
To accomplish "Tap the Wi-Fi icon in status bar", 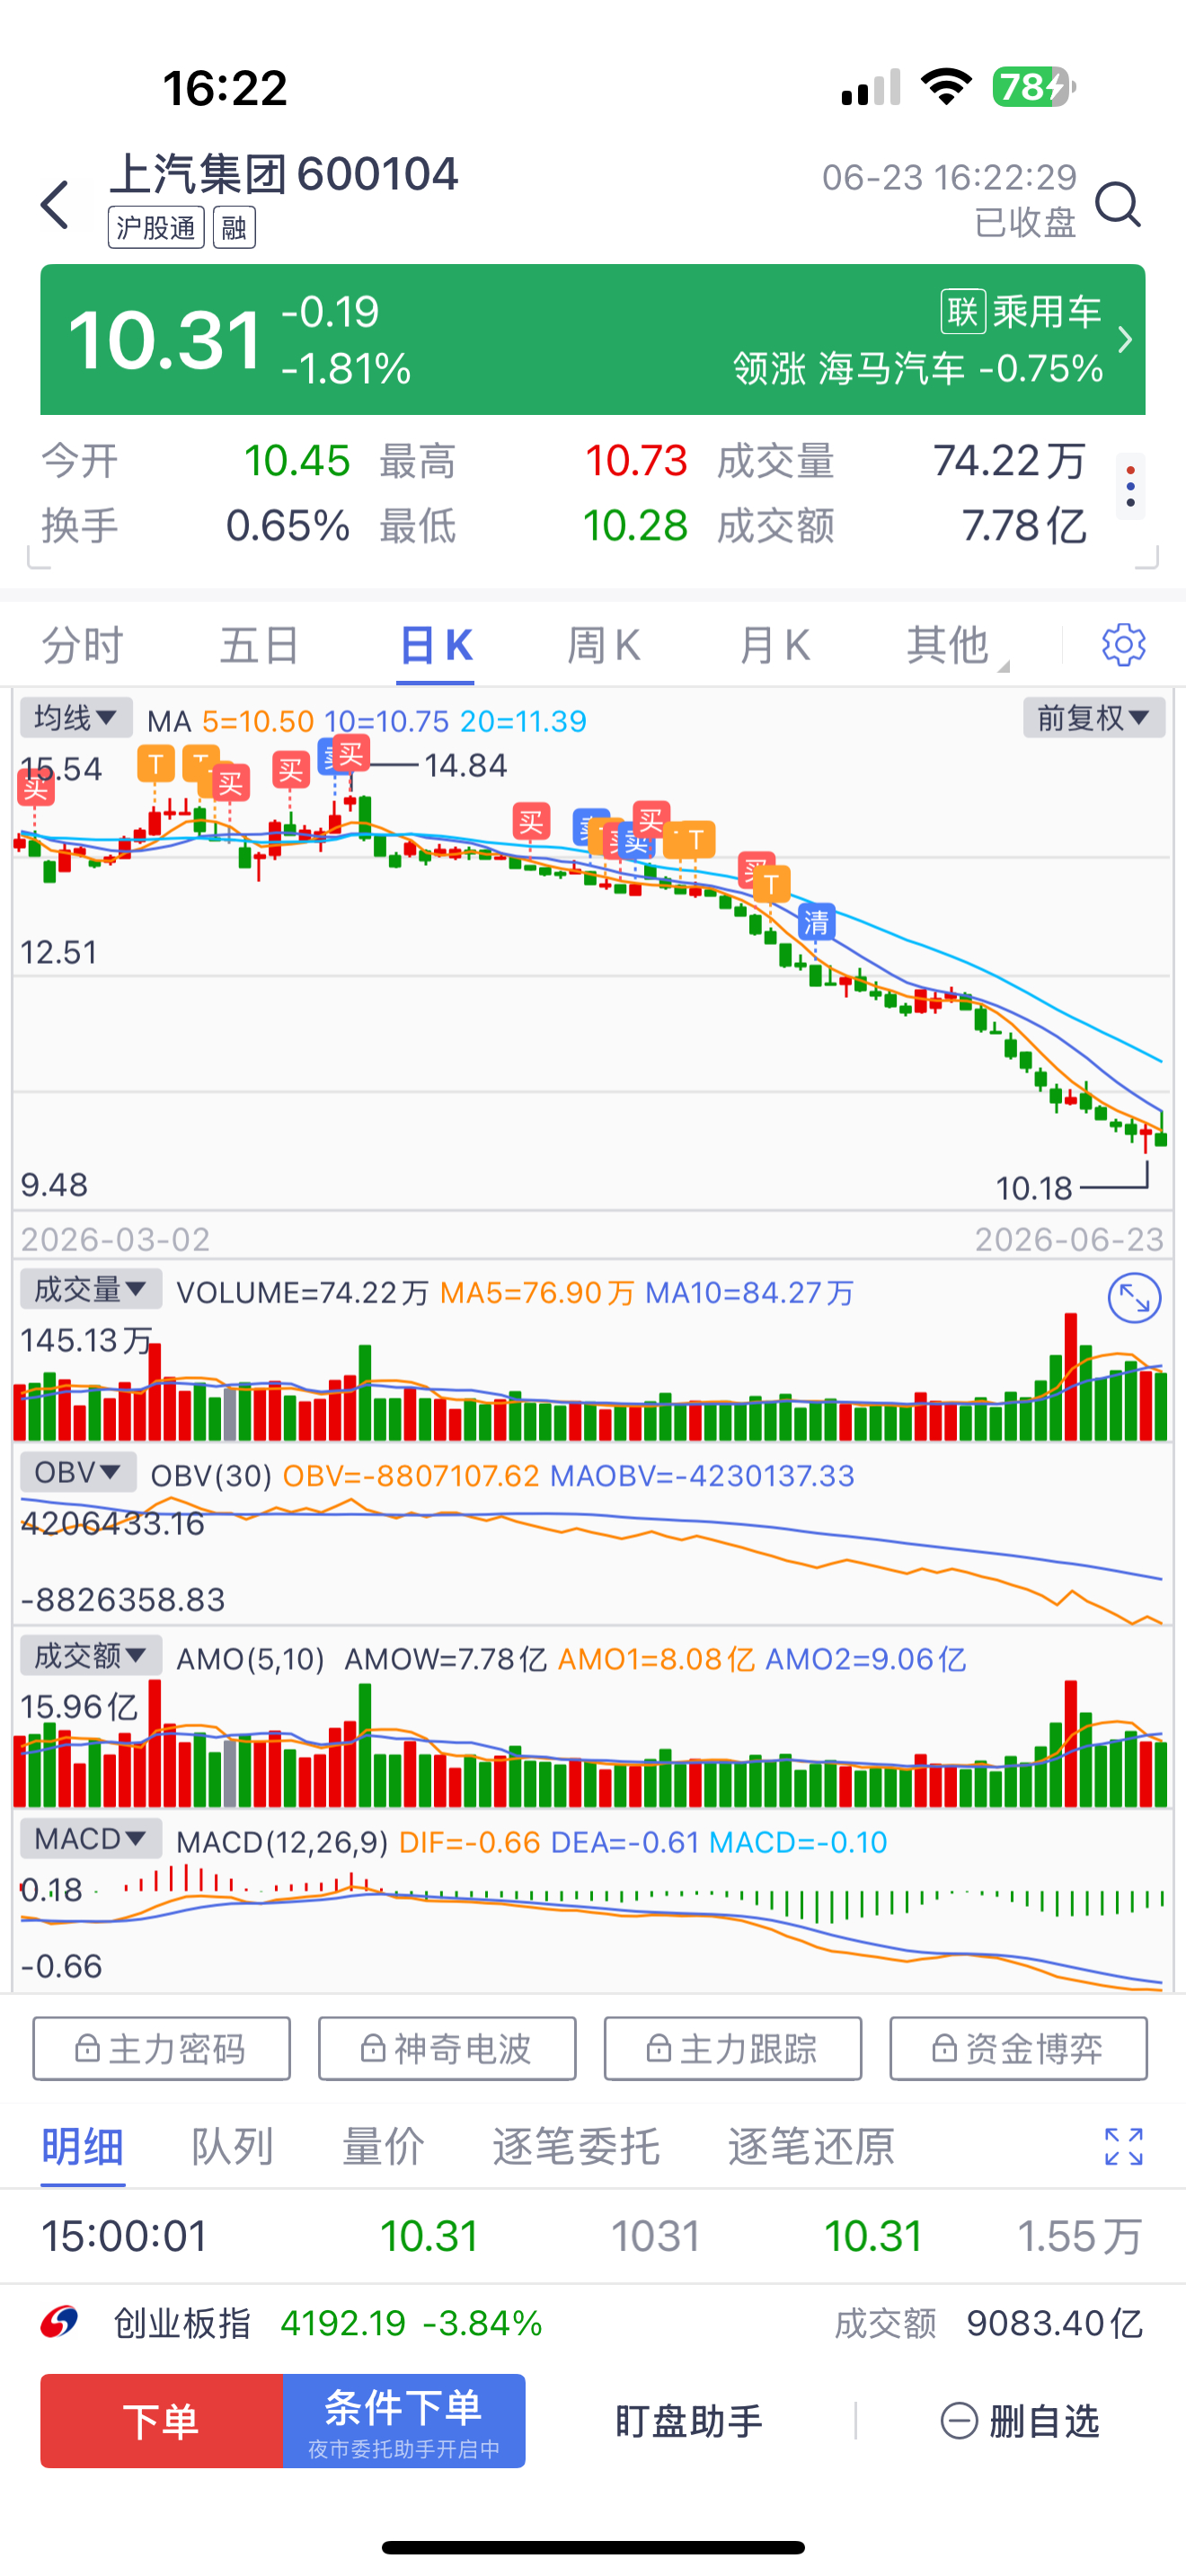I will click(x=946, y=86).
